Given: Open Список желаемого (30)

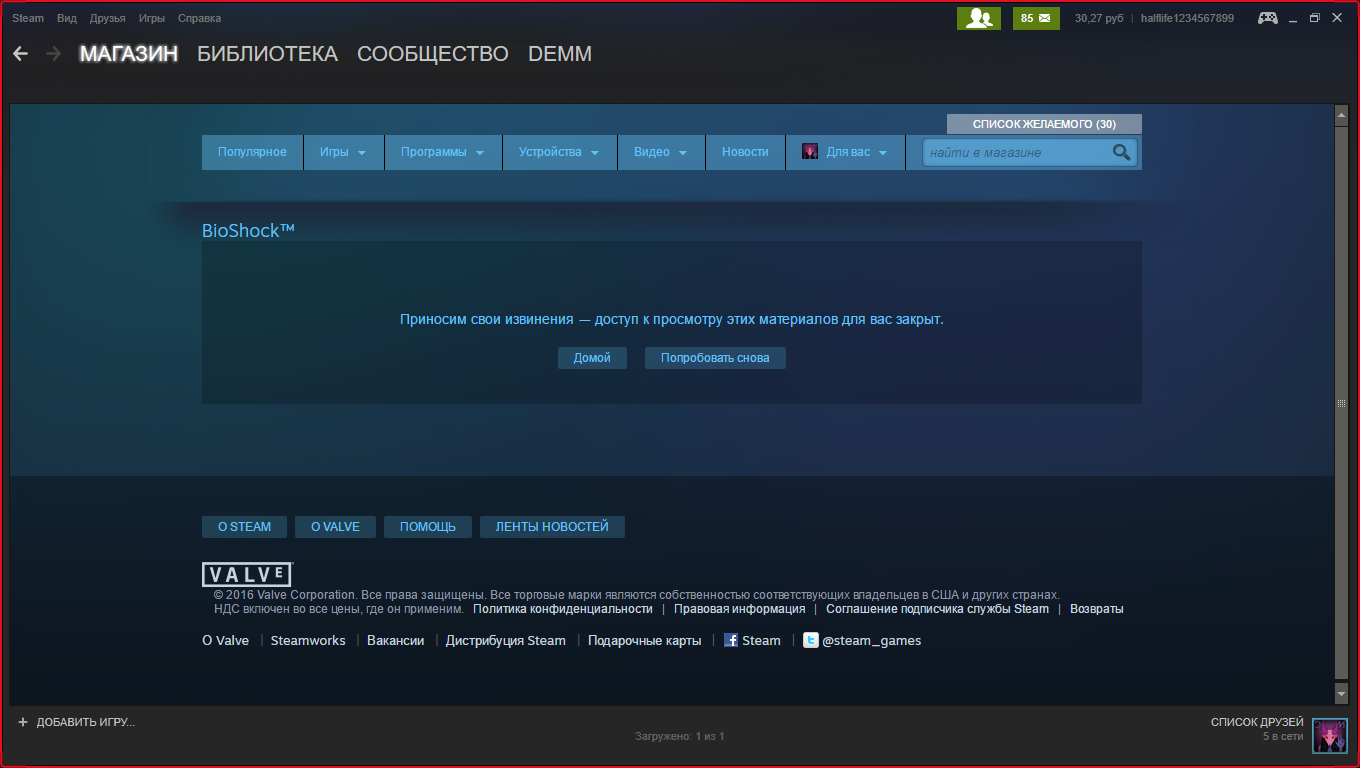Looking at the screenshot, I should tap(1044, 124).
